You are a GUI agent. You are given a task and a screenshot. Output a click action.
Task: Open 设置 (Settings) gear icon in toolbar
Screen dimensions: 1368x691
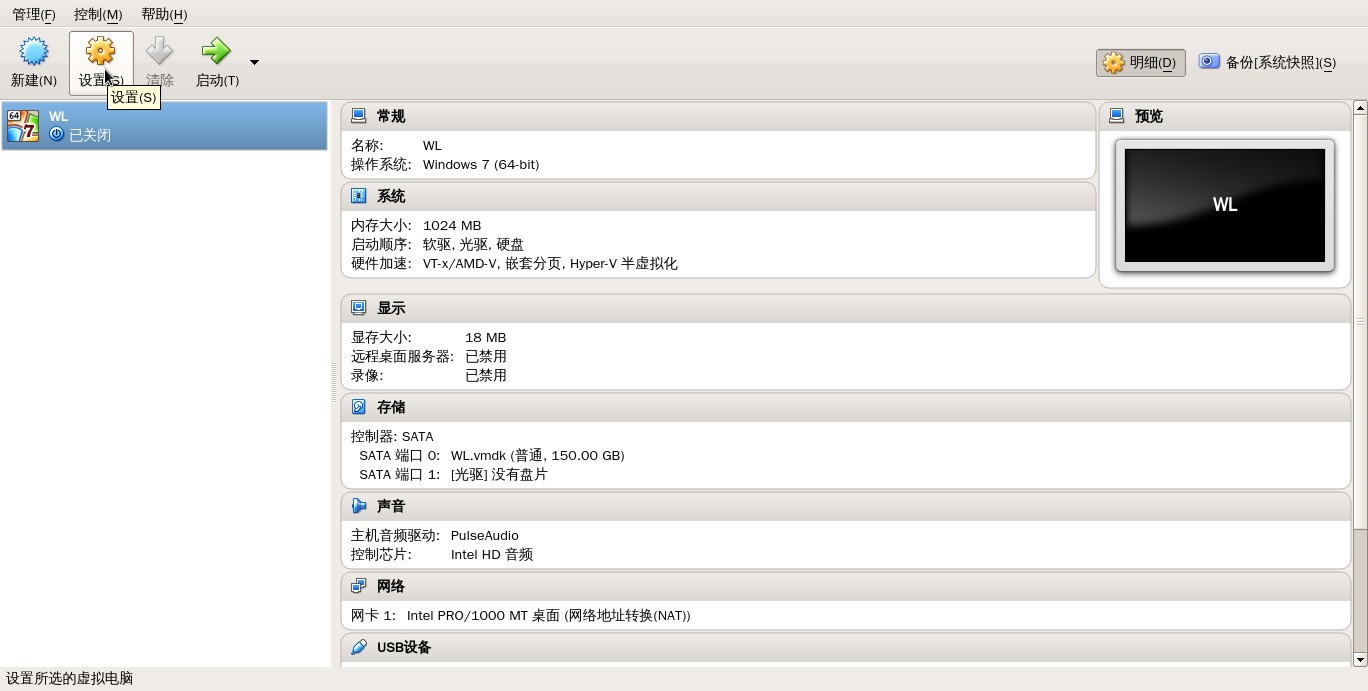tap(100, 51)
